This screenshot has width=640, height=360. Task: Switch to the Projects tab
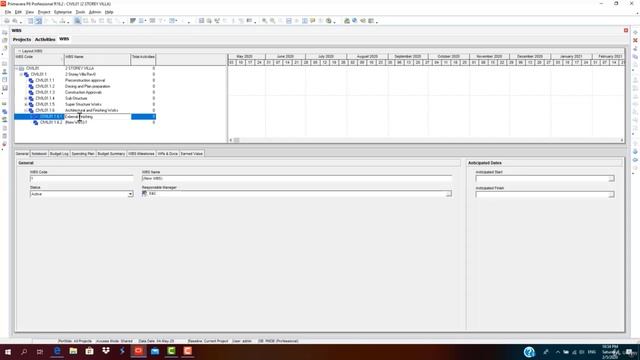click(x=22, y=40)
